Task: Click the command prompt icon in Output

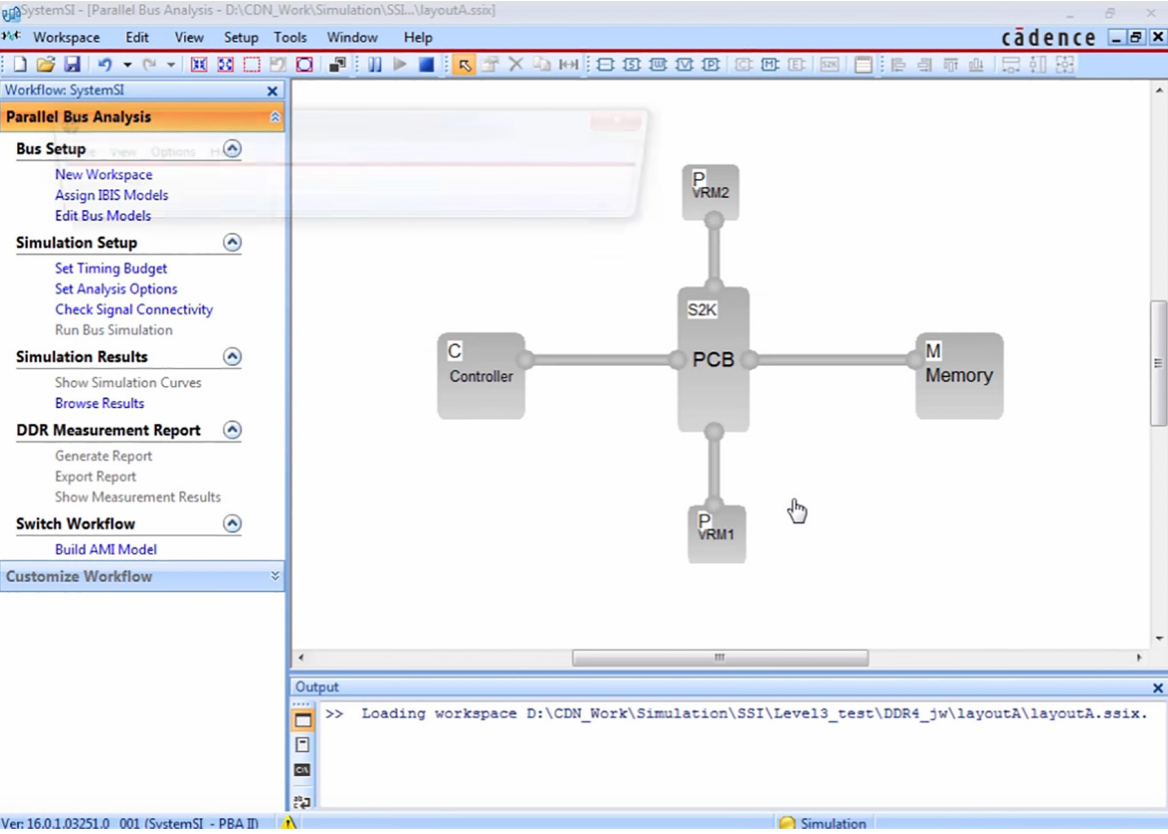Action: pyautogui.click(x=302, y=770)
